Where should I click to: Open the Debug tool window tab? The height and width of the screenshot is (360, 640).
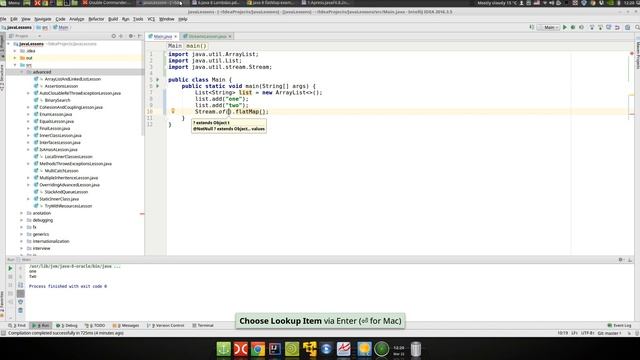[67, 325]
